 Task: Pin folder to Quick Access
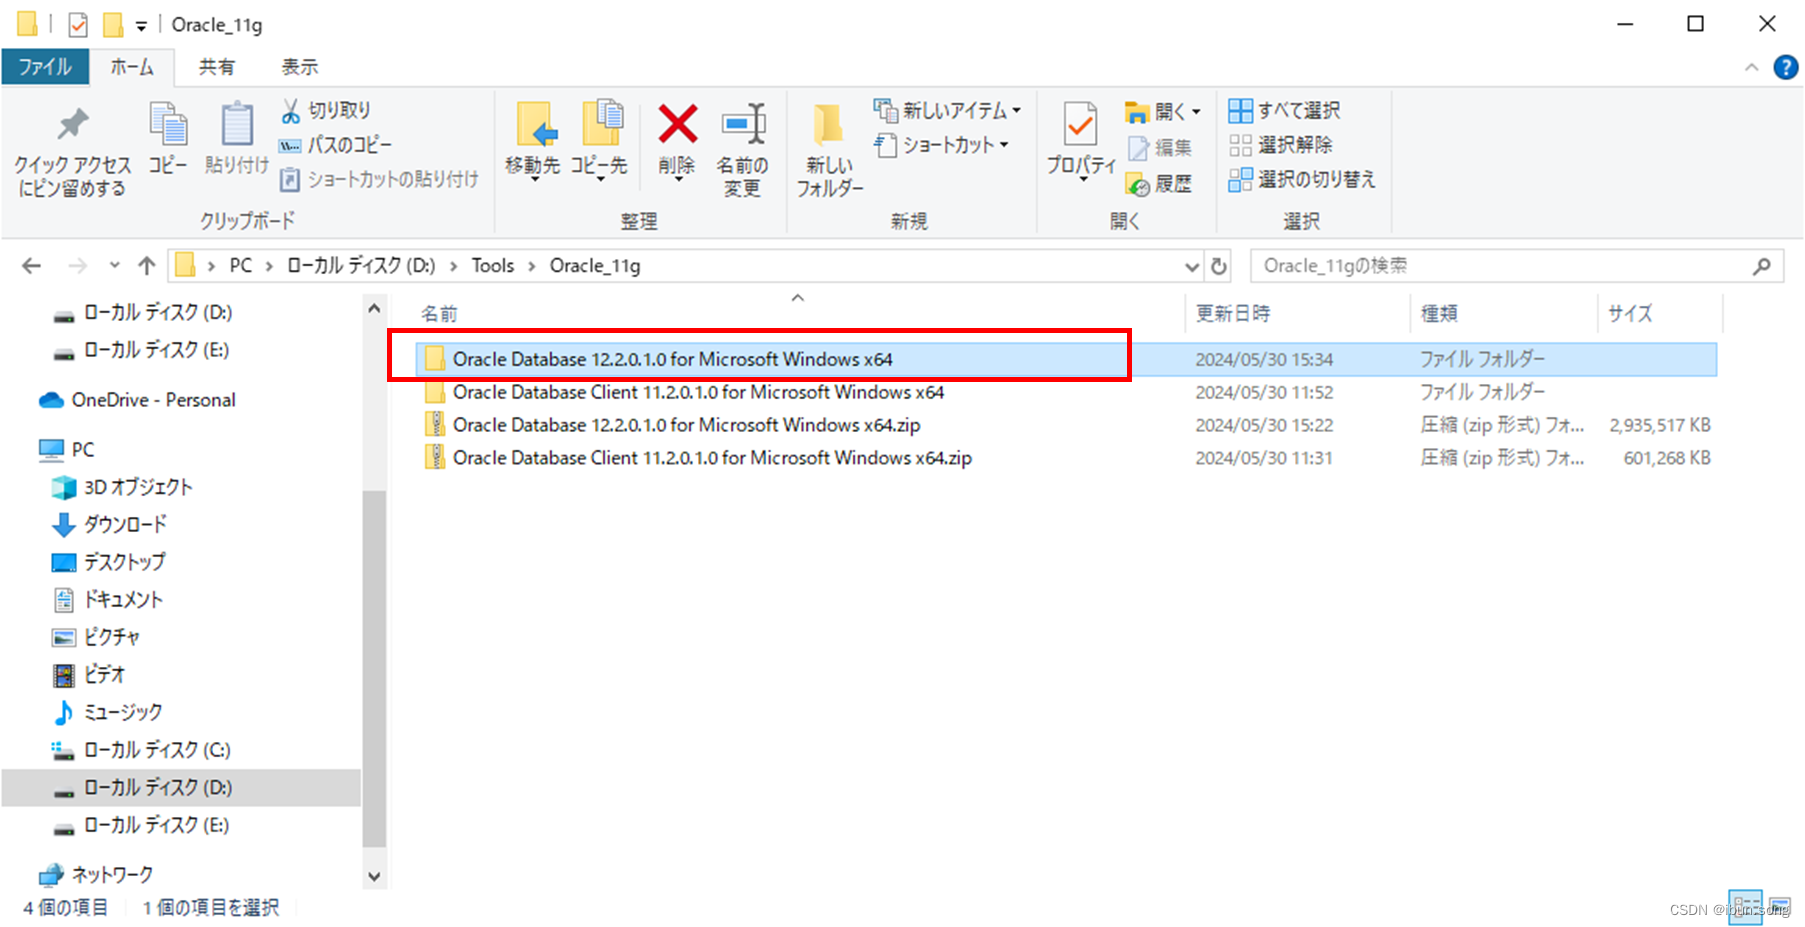tap(72, 151)
